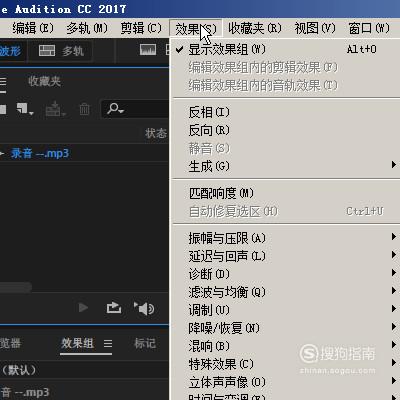Click the insert into multitrack icon
The width and height of the screenshot is (400, 400).
click(55, 109)
